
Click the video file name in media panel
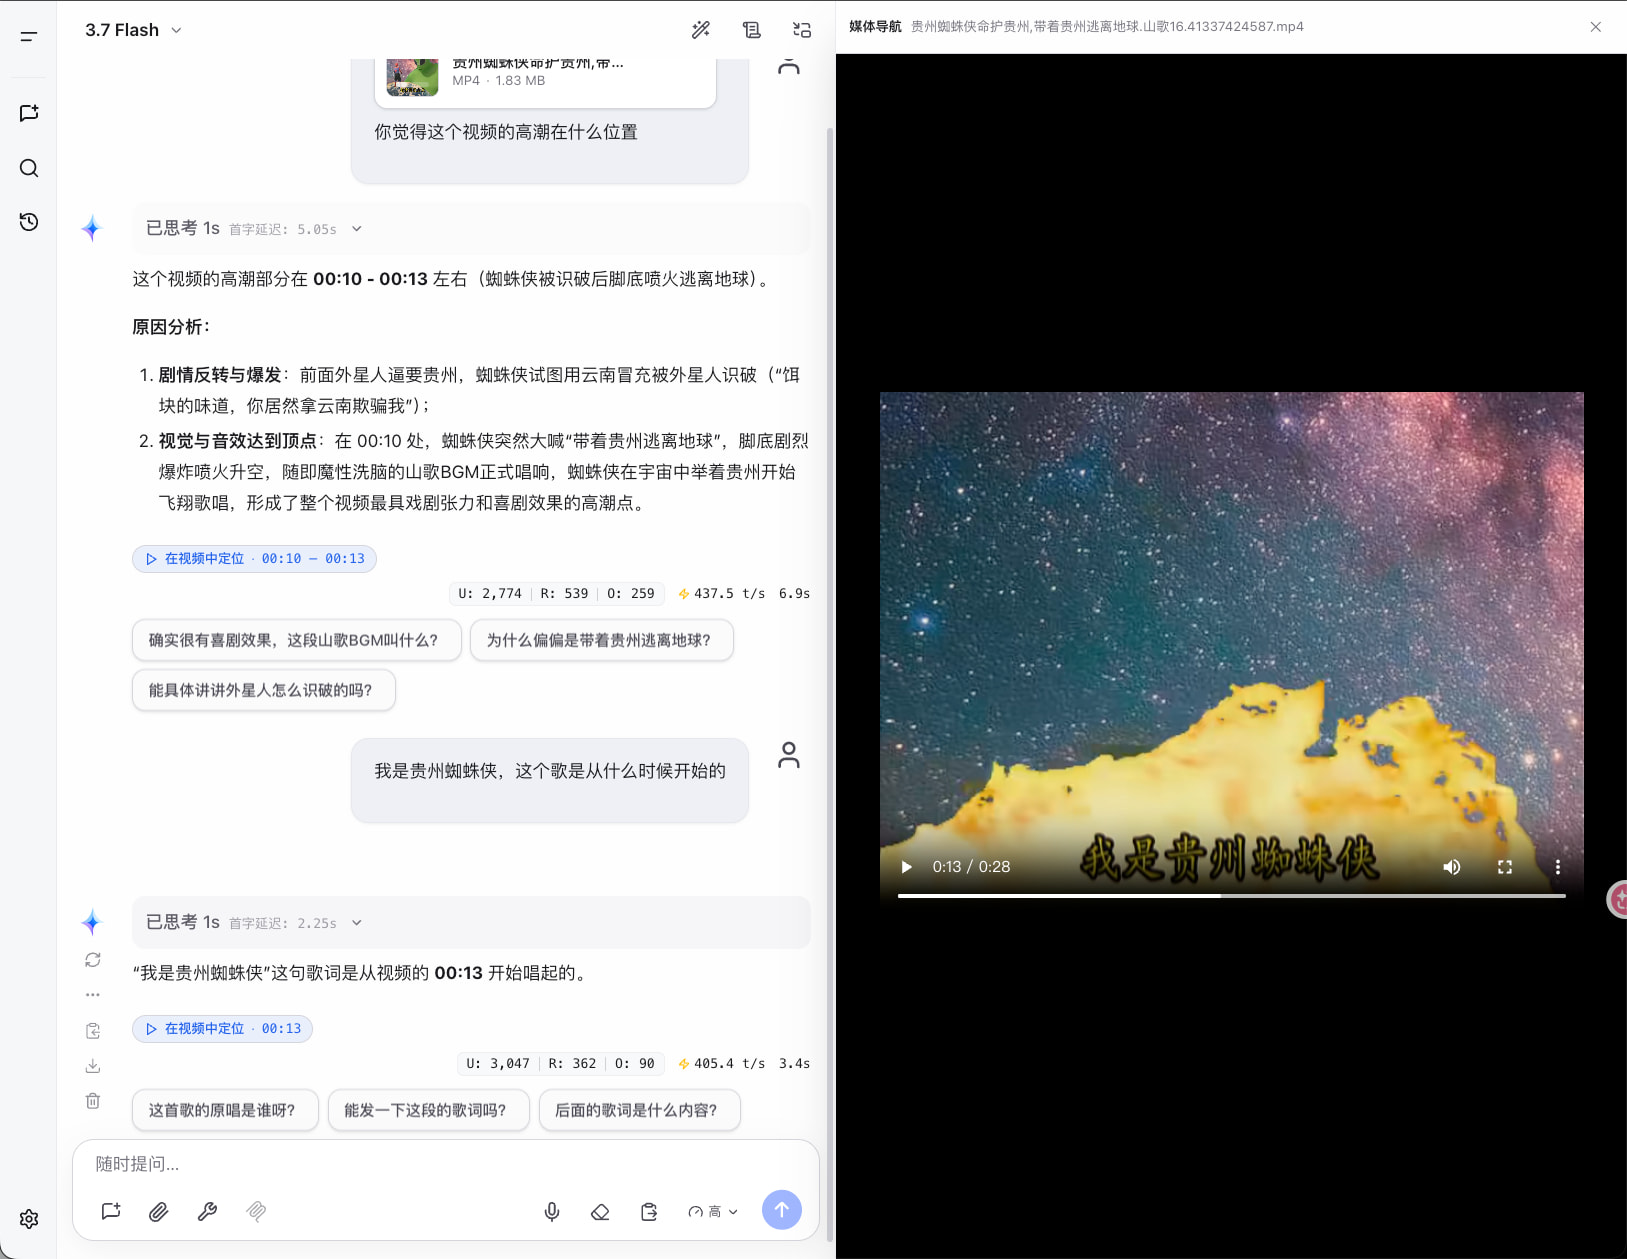[1107, 27]
